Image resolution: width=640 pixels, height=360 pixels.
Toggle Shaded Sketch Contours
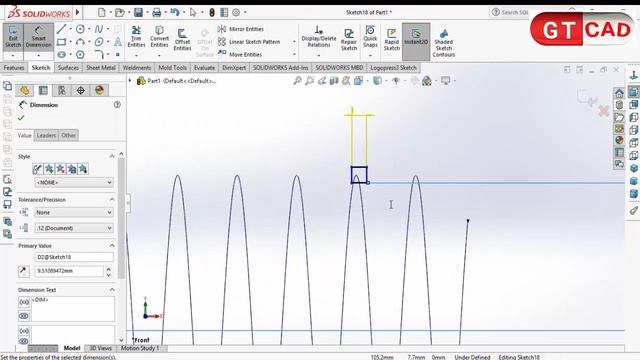pyautogui.click(x=444, y=42)
